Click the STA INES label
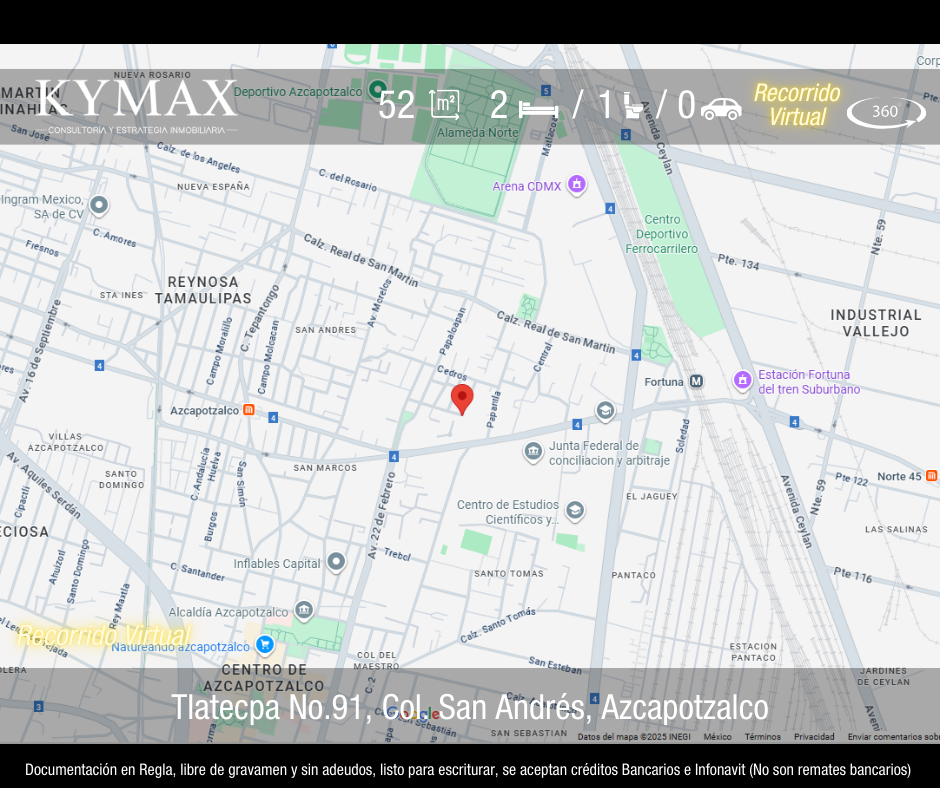940x788 pixels. (x=122, y=295)
